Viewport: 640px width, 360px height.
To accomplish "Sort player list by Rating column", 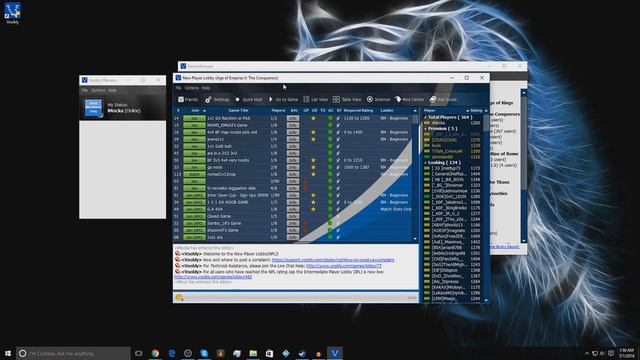I will coord(476,111).
